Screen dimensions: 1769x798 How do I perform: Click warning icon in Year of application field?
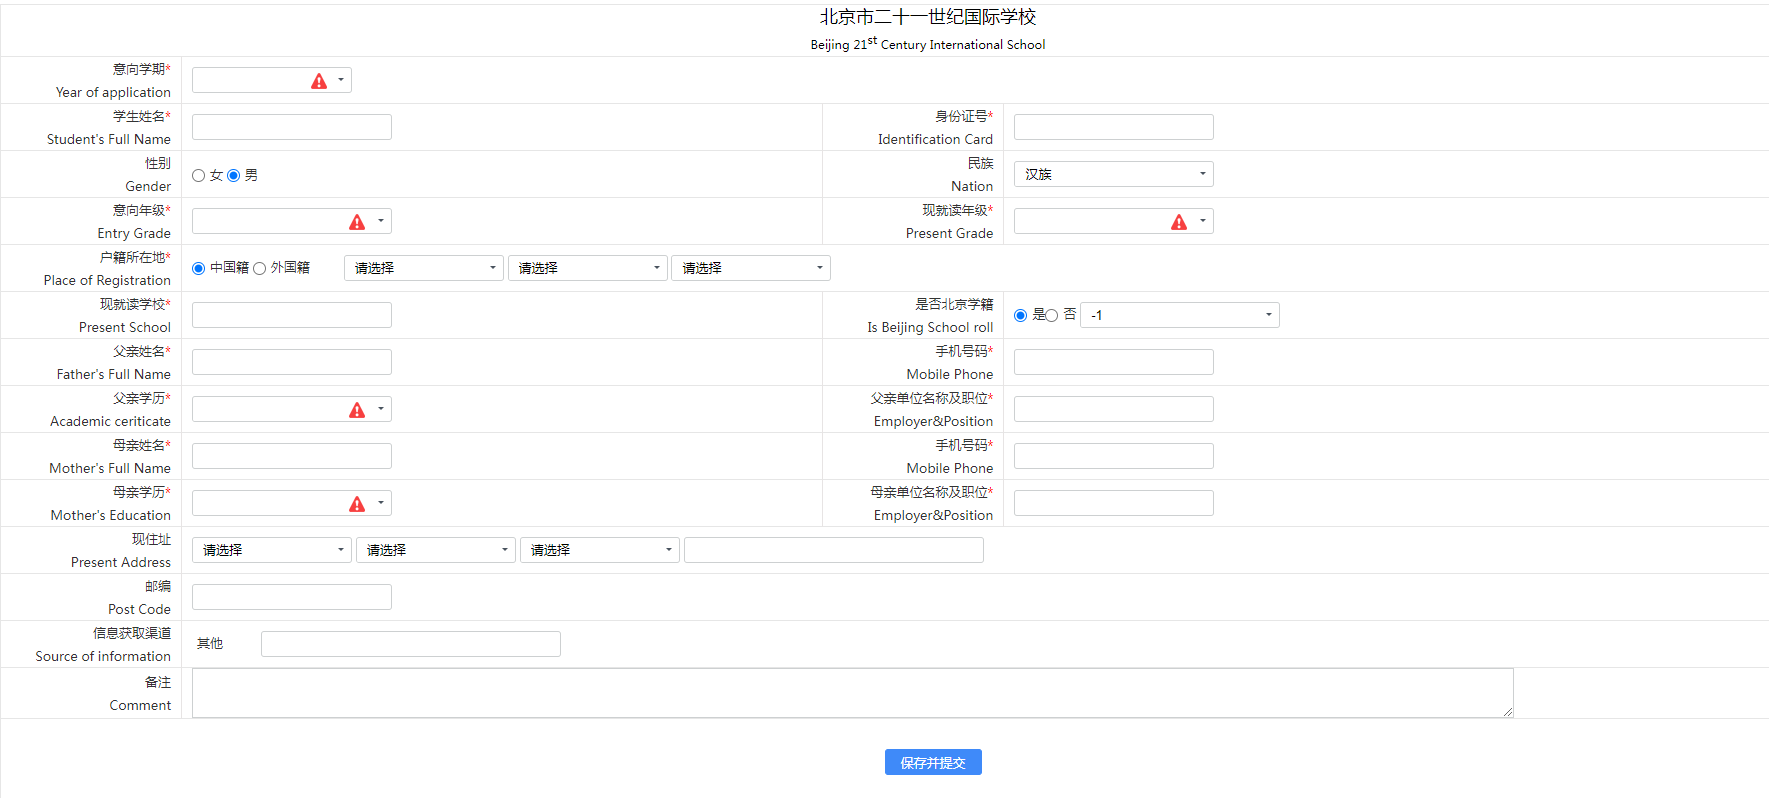pos(319,81)
